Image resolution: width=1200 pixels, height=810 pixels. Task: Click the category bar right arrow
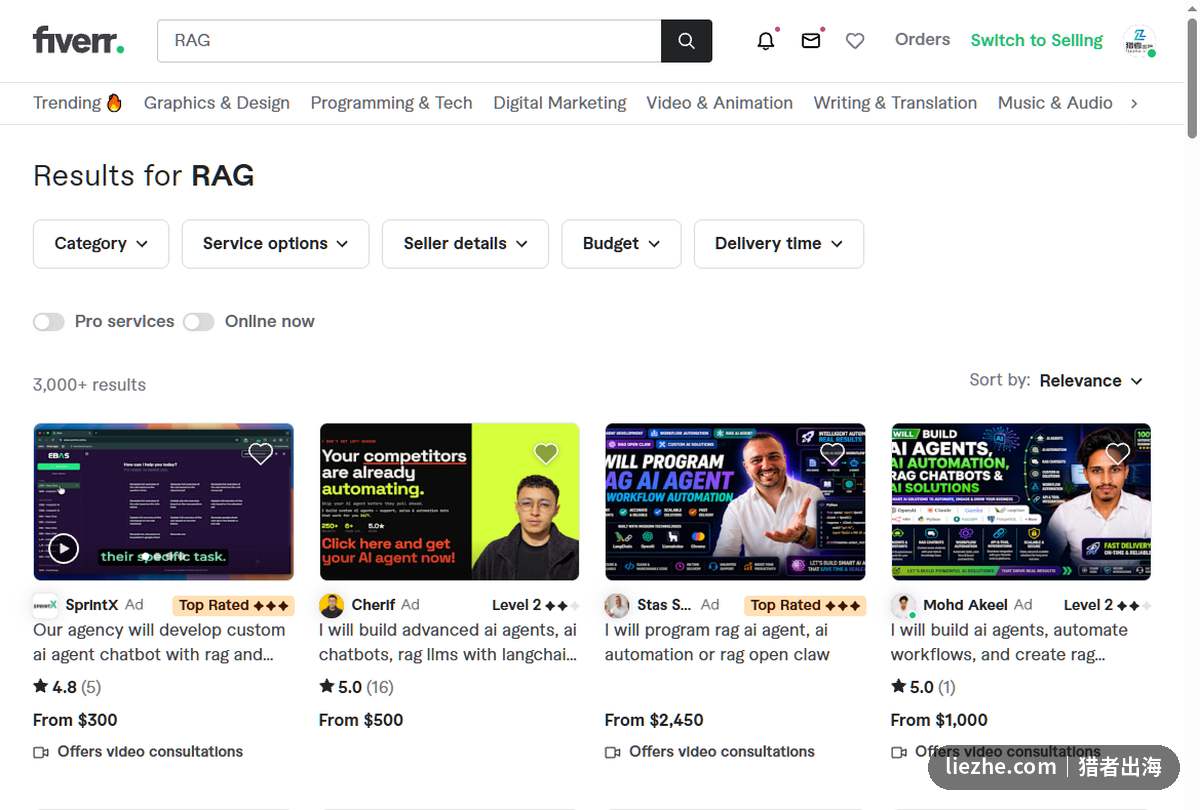click(1134, 103)
